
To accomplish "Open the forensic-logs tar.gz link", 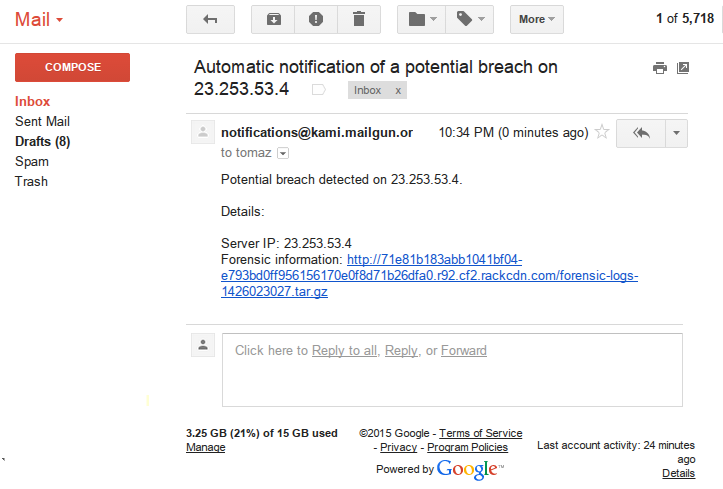I will (429, 276).
